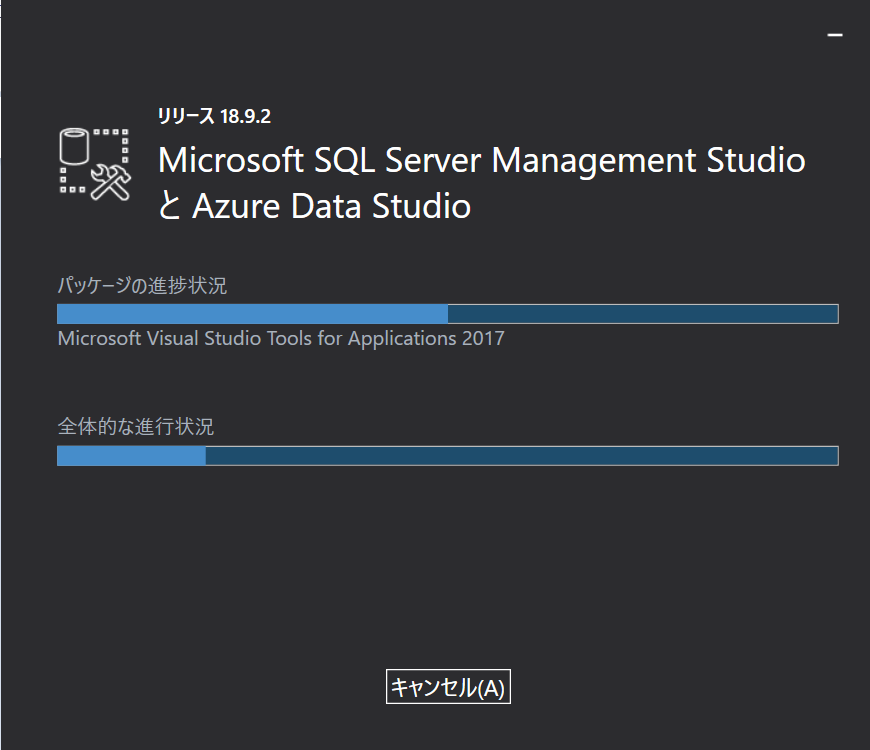Click the と Azure Data Studio title line

pyautogui.click(x=315, y=206)
